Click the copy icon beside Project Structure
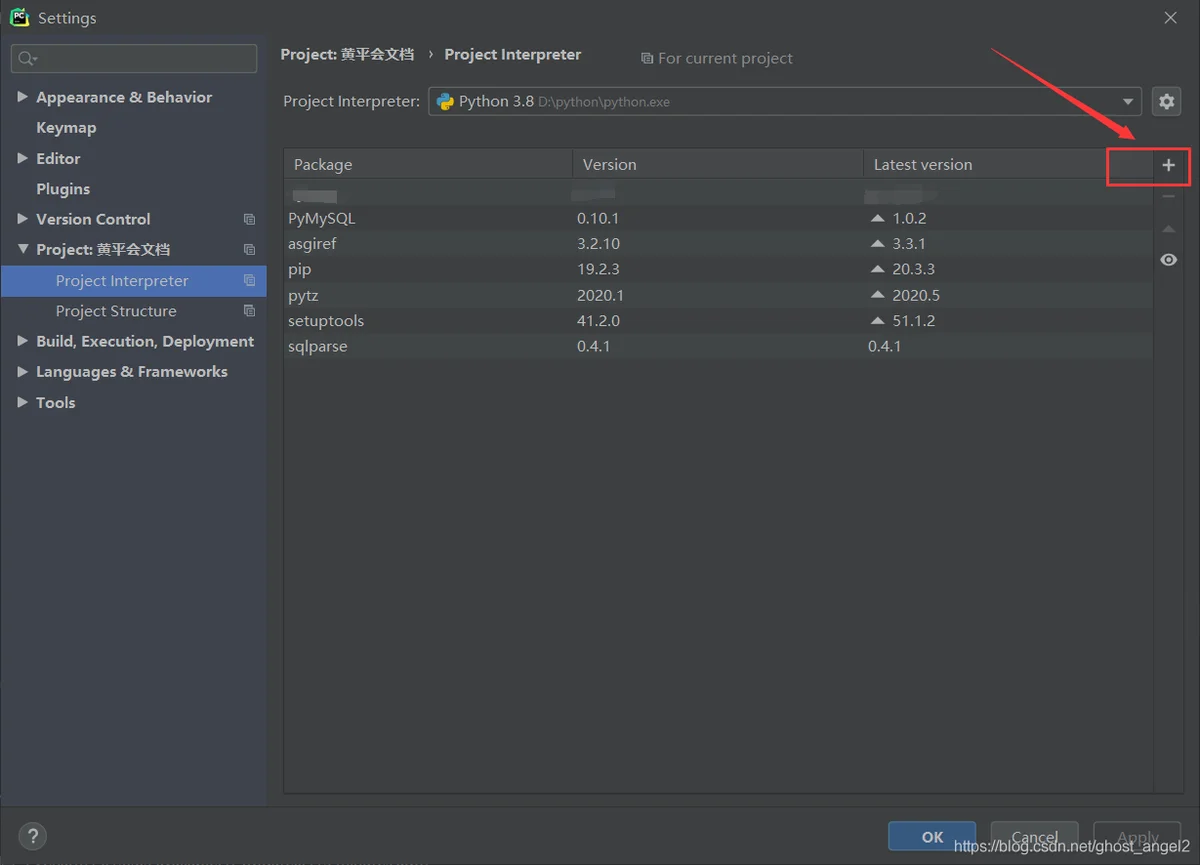This screenshot has height=865, width=1200. click(x=249, y=311)
